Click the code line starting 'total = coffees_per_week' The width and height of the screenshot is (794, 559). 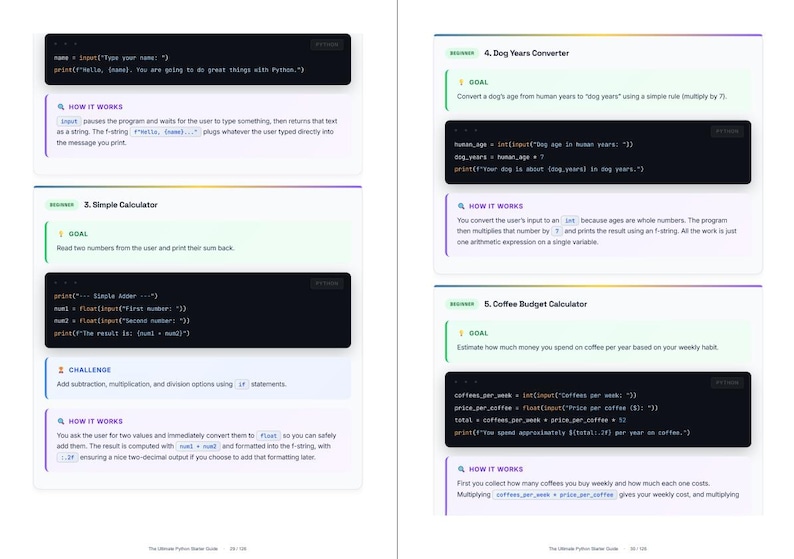pos(540,420)
